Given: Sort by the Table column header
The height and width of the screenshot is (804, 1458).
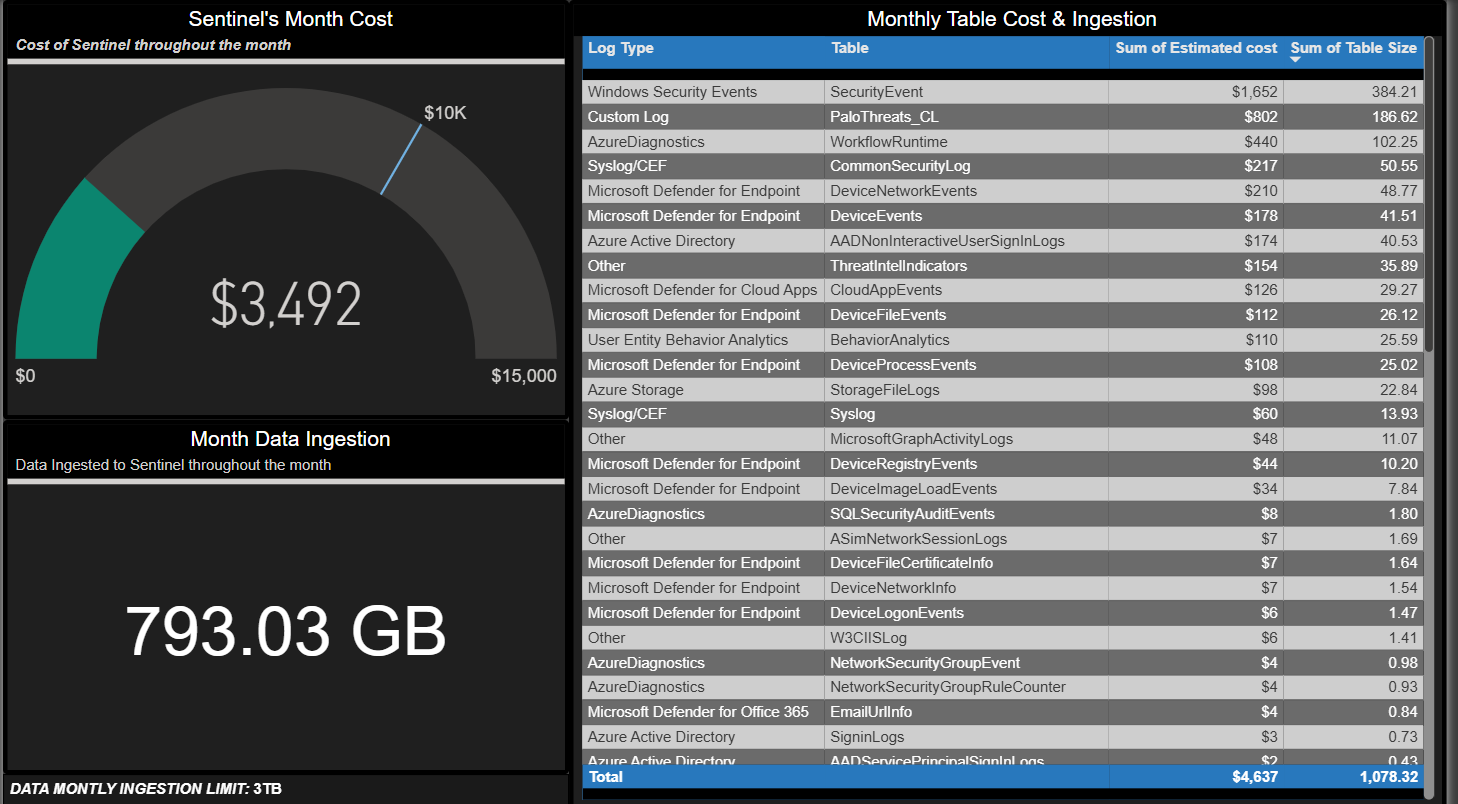Looking at the screenshot, I should (x=850, y=48).
